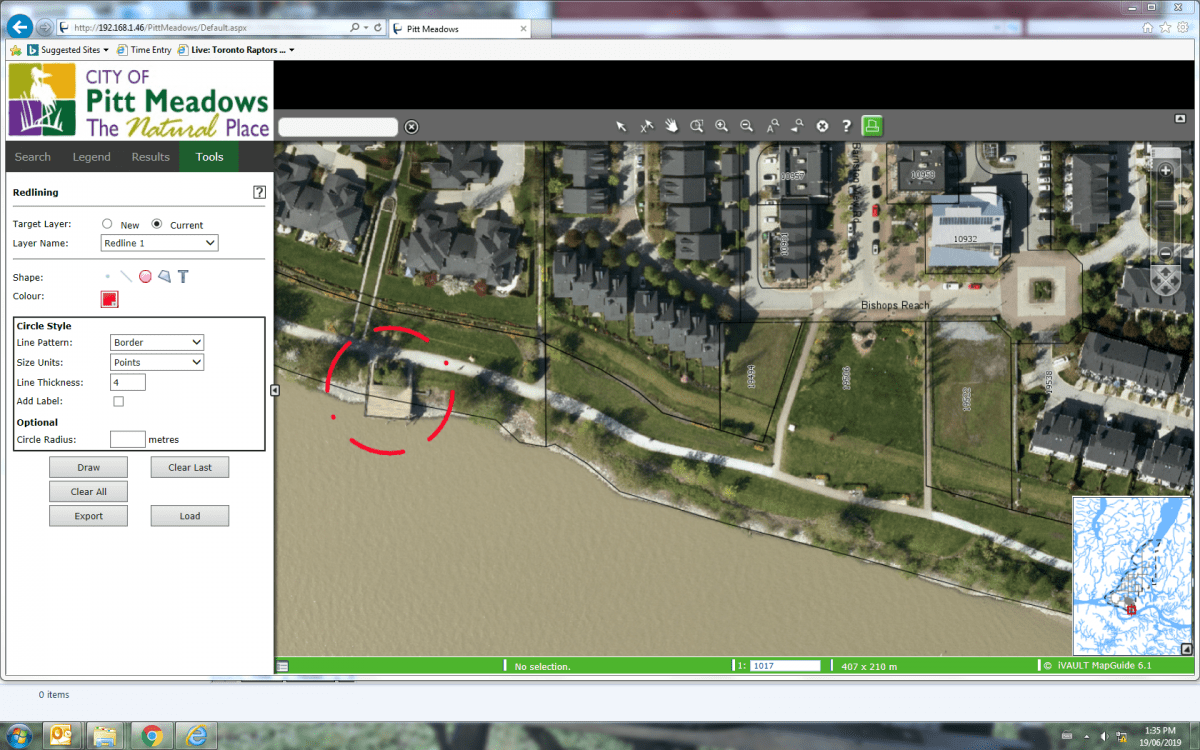Switch to the Legend tab
The width and height of the screenshot is (1200, 750).
coord(91,157)
